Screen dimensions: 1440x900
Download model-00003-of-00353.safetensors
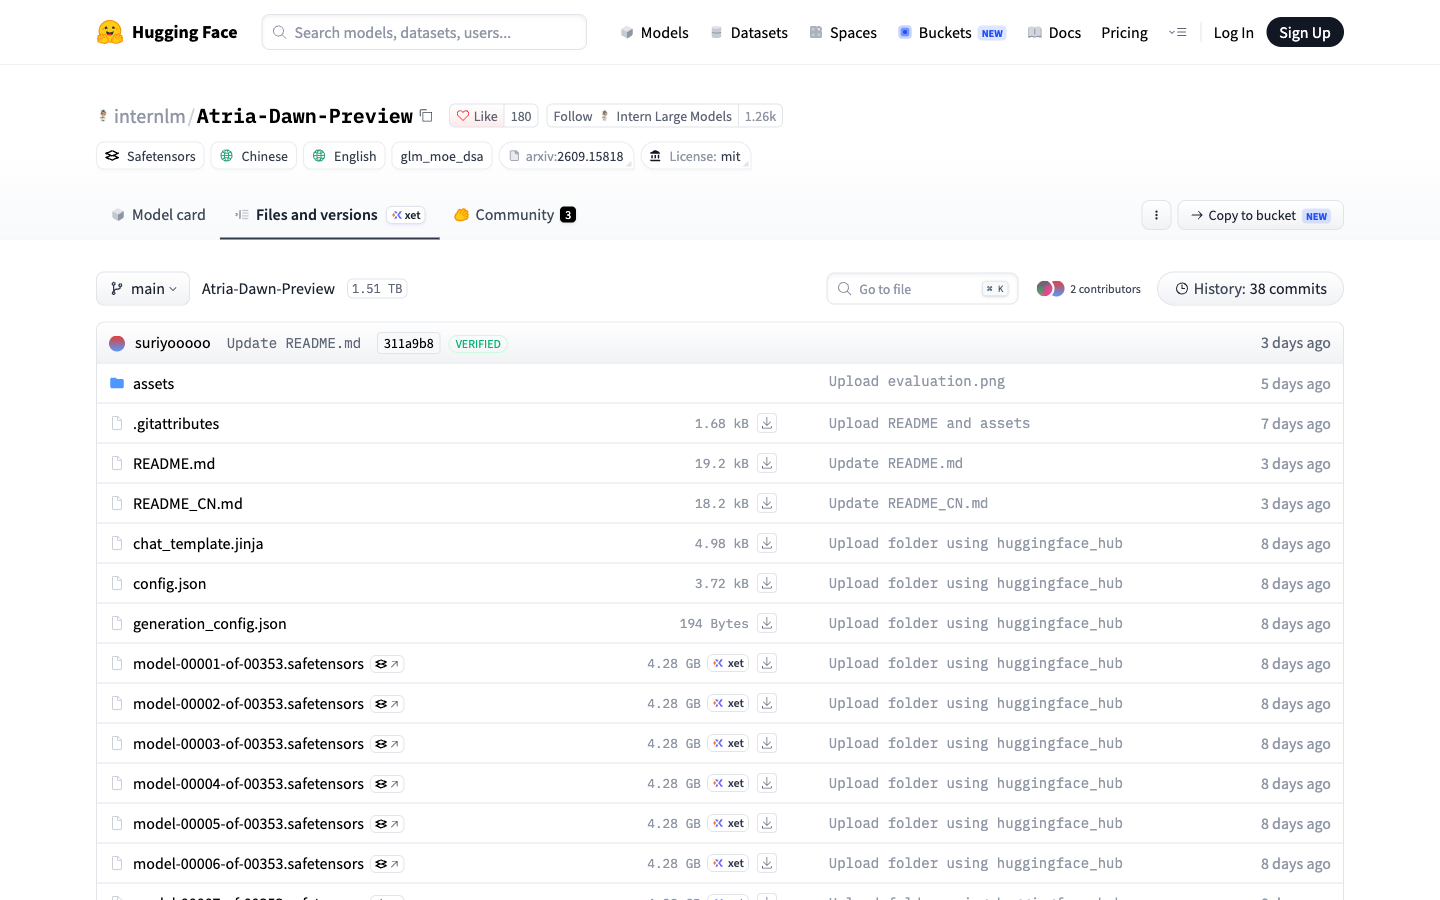click(x=767, y=743)
